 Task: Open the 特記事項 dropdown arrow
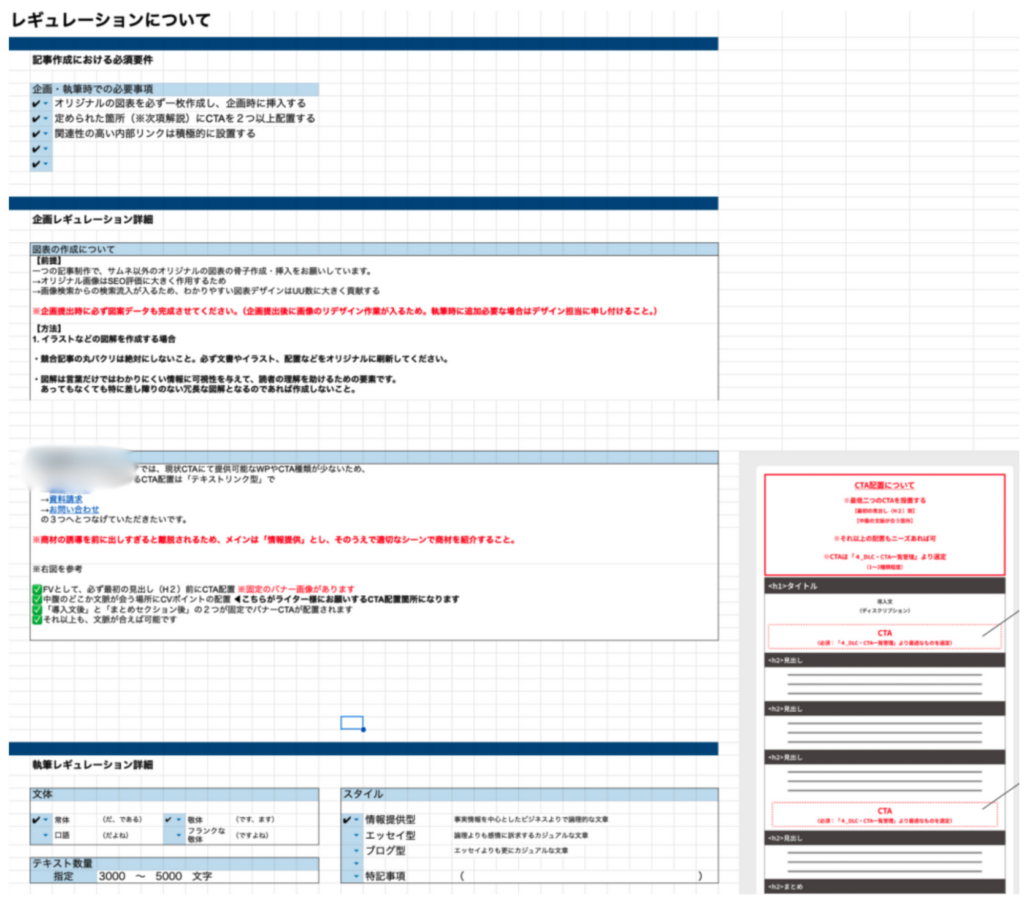pyautogui.click(x=357, y=876)
